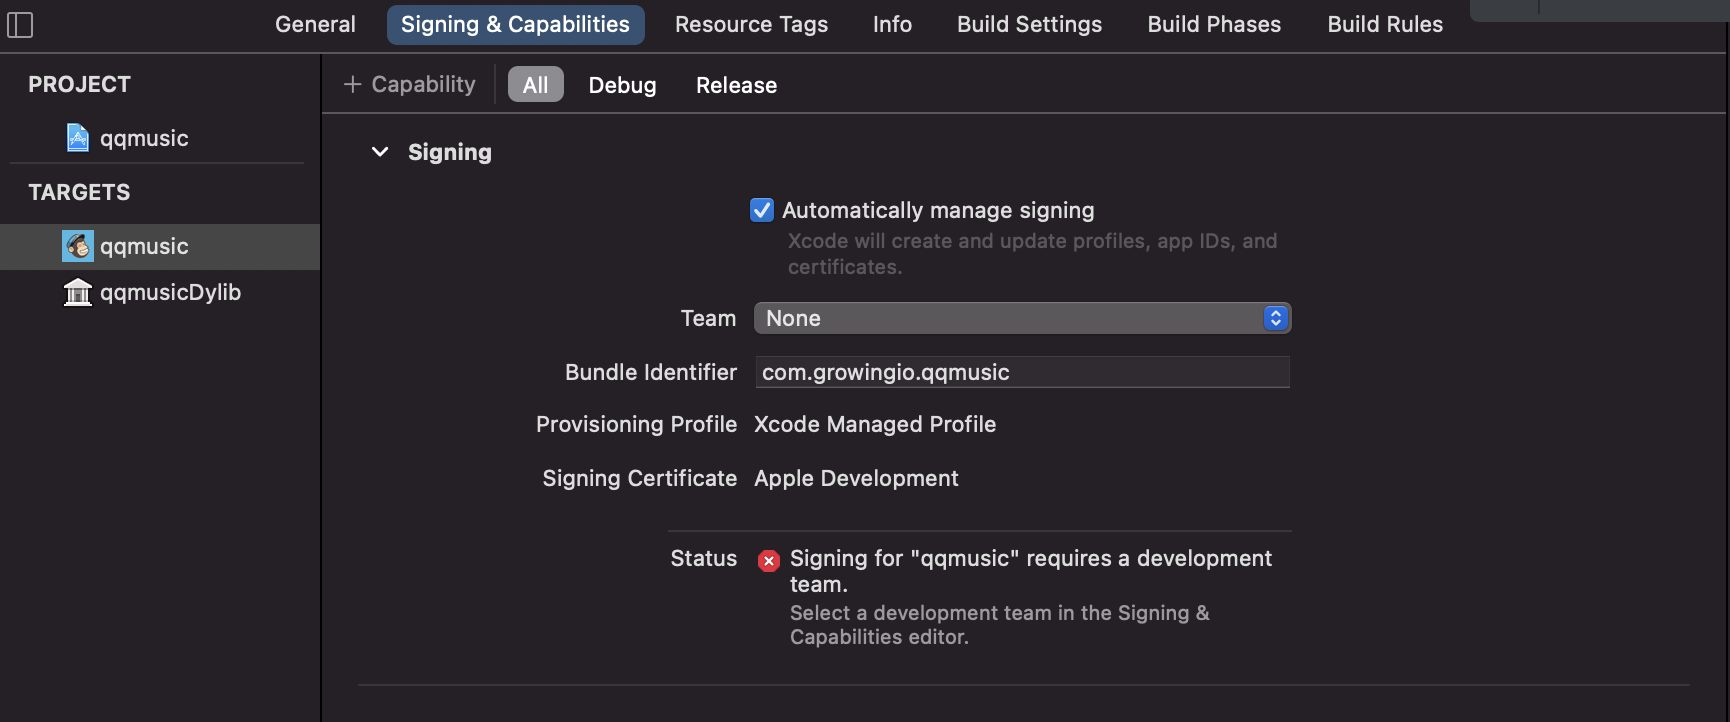Open the Build Settings tab
Screen dimensions: 1730x722
pyautogui.click(x=1029, y=24)
